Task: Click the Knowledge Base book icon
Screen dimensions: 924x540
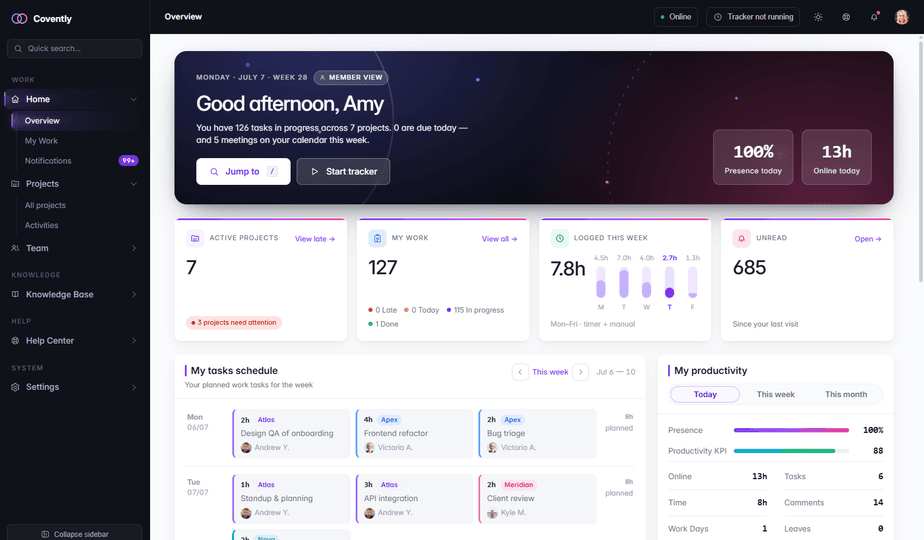Action: [x=15, y=294]
